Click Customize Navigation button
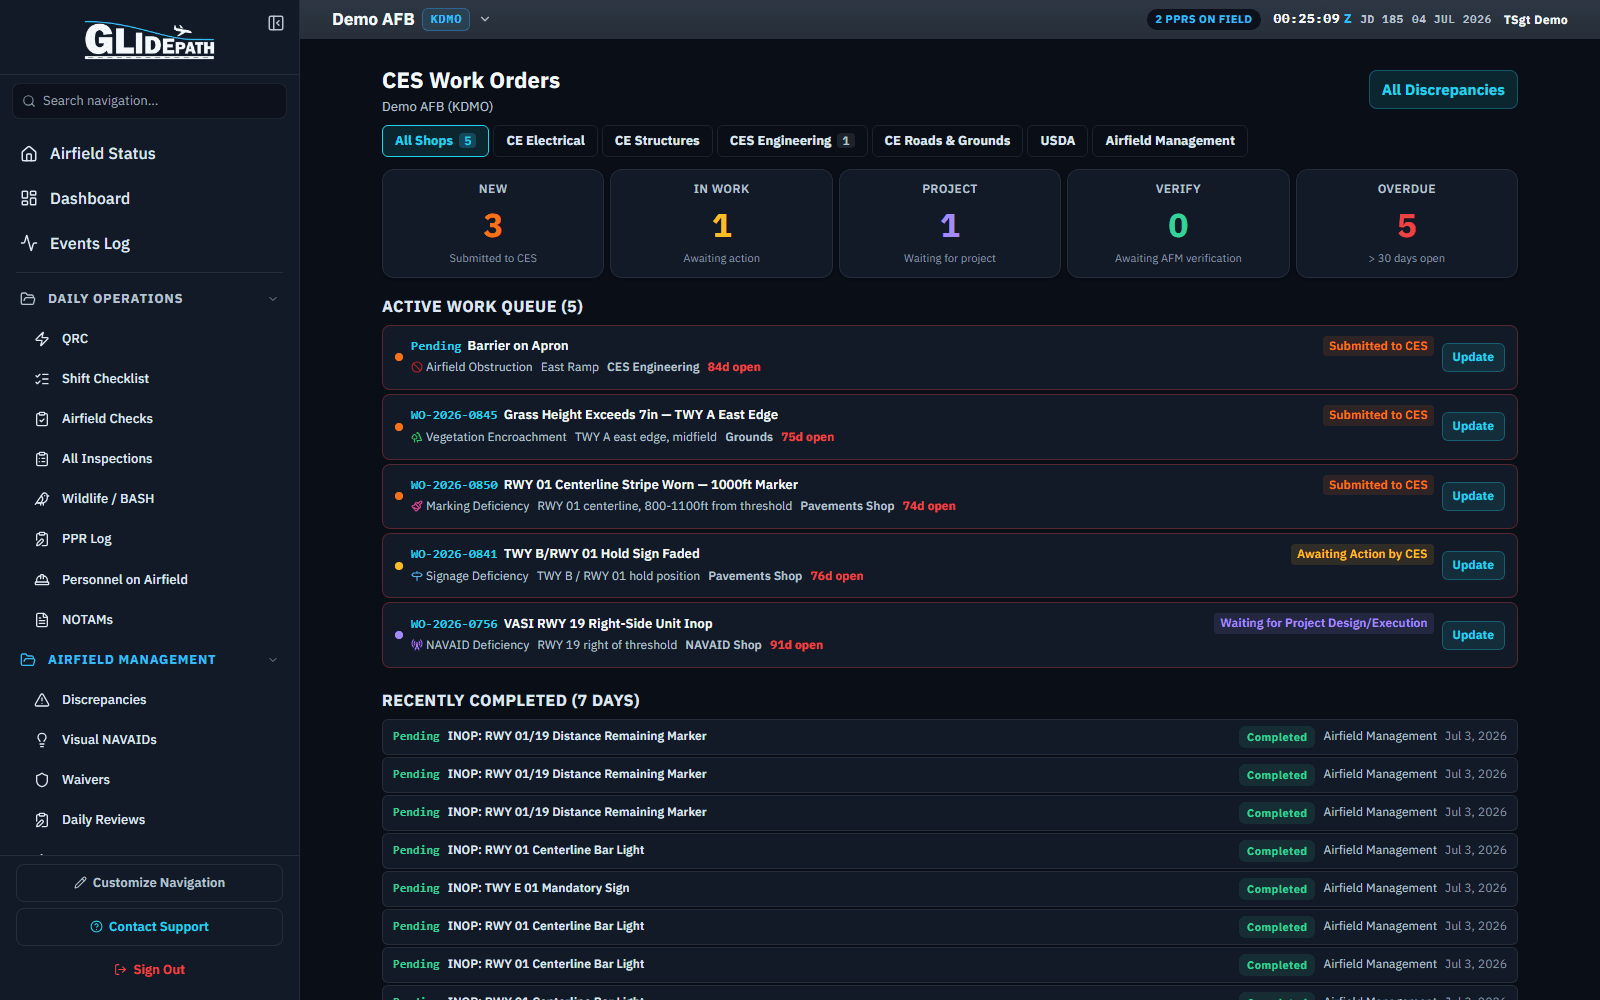Viewport: 1600px width, 1000px height. click(149, 883)
